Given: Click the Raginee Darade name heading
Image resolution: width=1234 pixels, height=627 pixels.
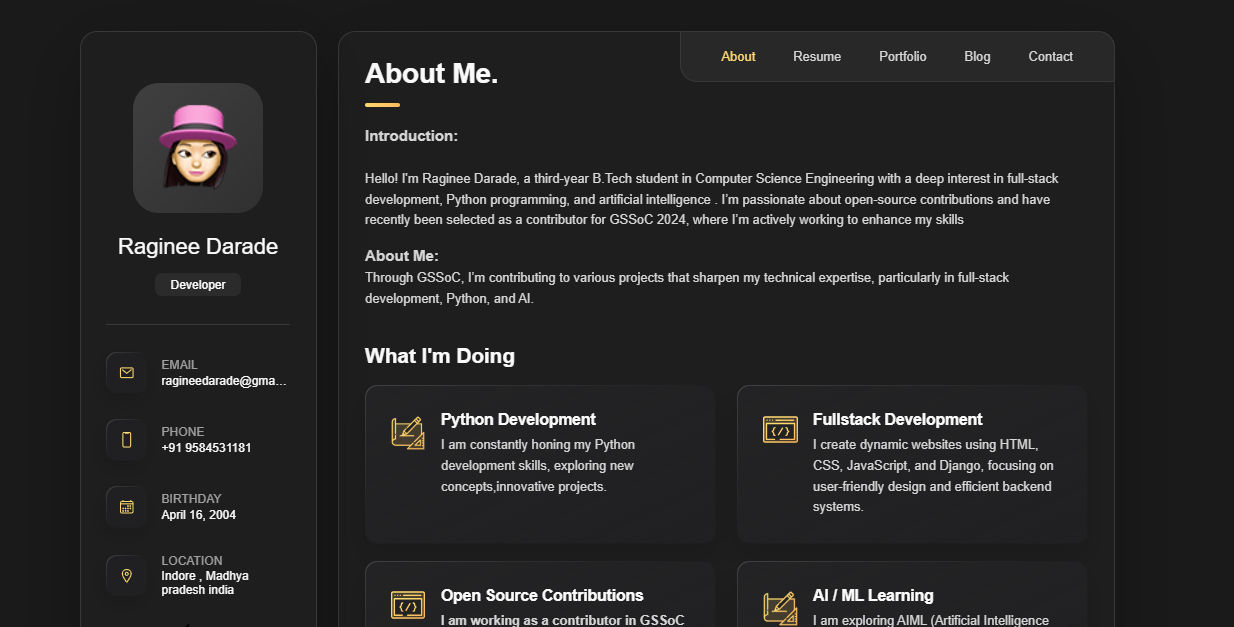Looking at the screenshot, I should click(198, 247).
